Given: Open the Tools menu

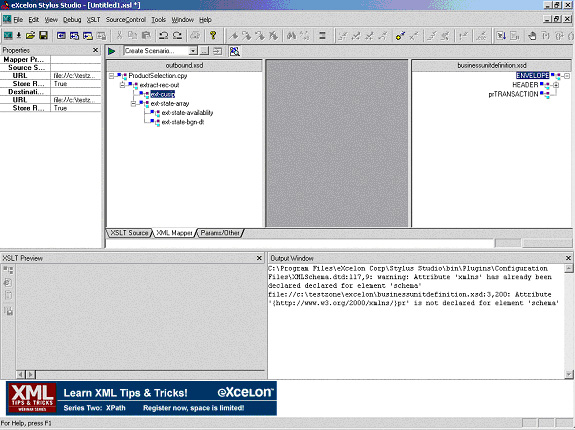Looking at the screenshot, I should coord(158,20).
